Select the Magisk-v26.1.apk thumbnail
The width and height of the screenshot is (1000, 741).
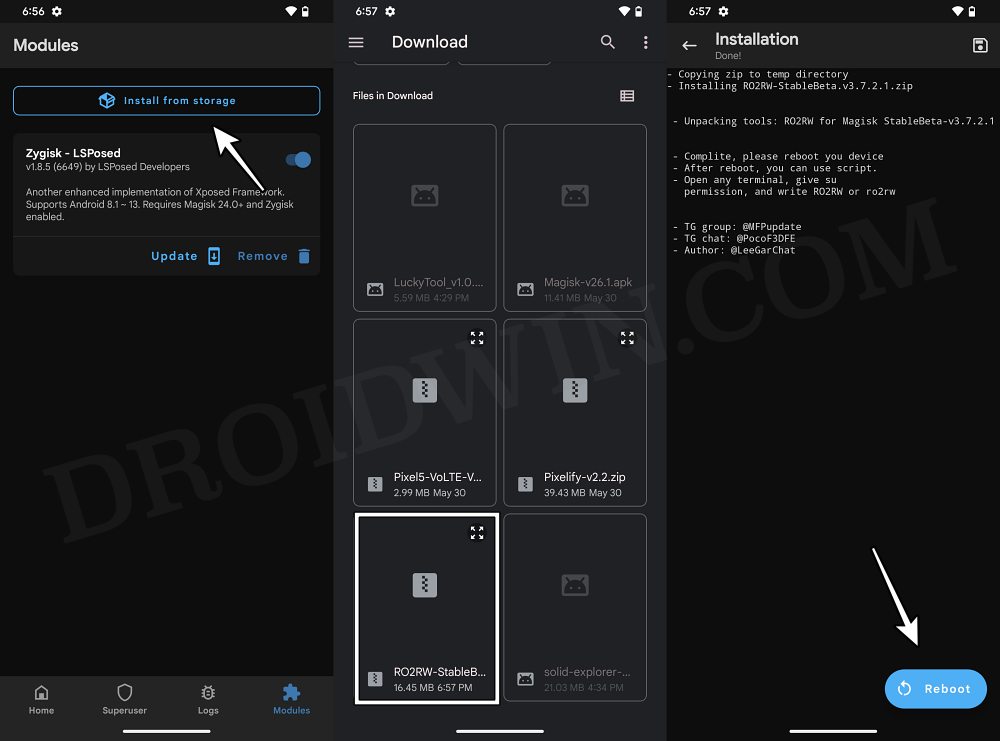pyautogui.click(x=575, y=217)
